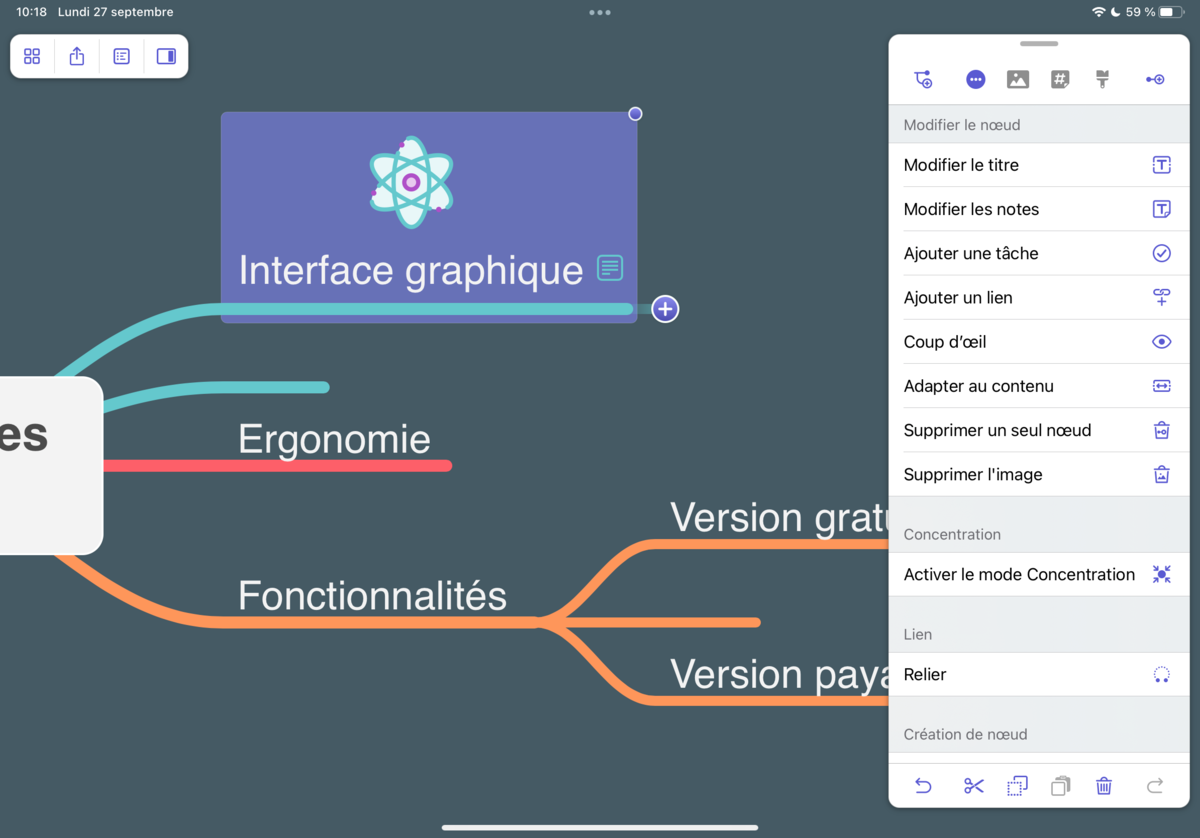Image resolution: width=1200 pixels, height=838 pixels.
Task: Toggle the side panel icon
Action: coord(166,56)
